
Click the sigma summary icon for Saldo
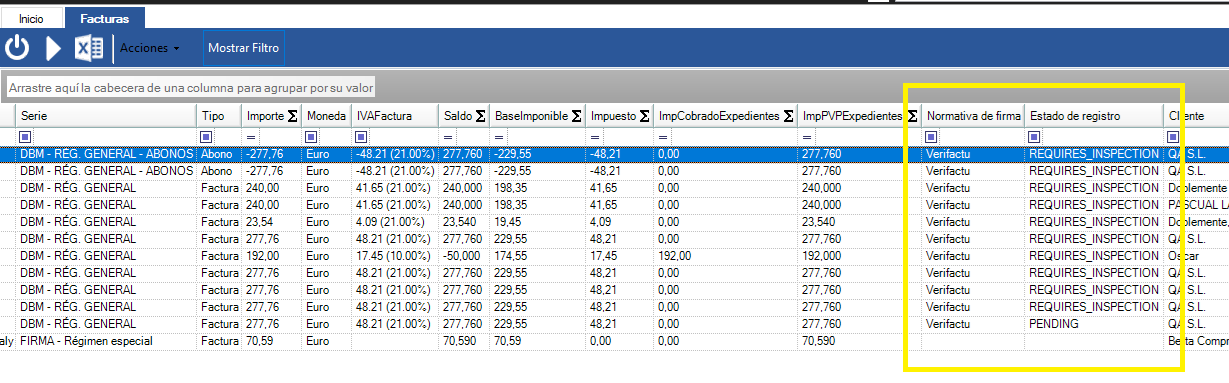[x=481, y=117]
